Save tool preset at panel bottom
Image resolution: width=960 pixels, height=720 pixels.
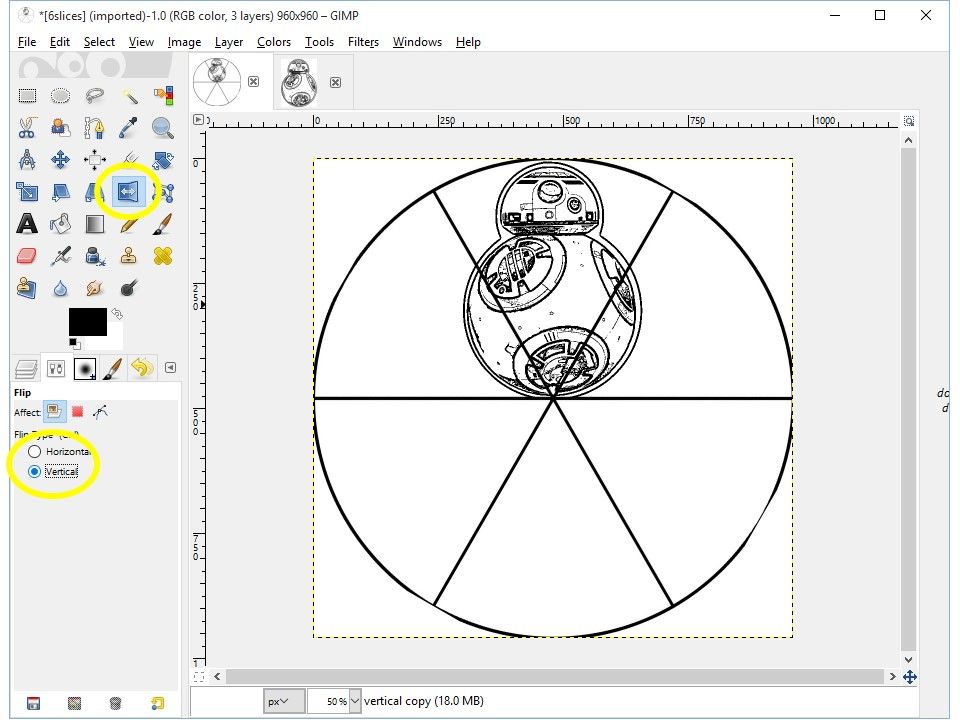coord(34,703)
